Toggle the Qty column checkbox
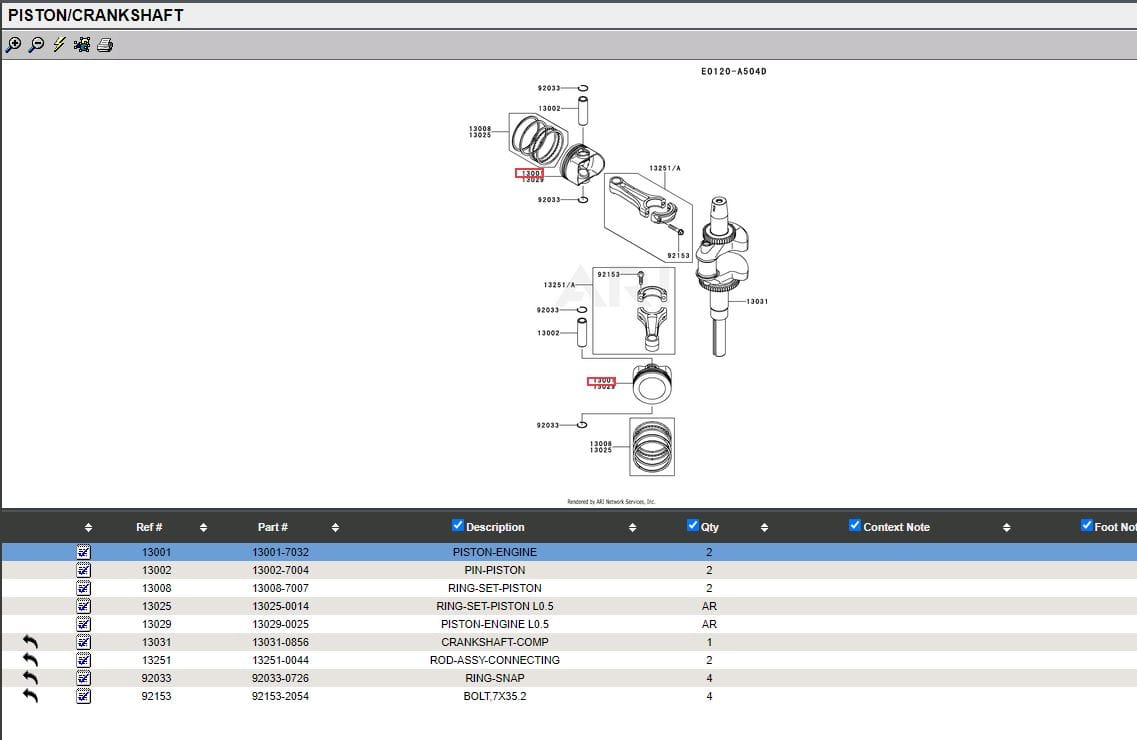This screenshot has width=1137, height=740. tap(693, 525)
